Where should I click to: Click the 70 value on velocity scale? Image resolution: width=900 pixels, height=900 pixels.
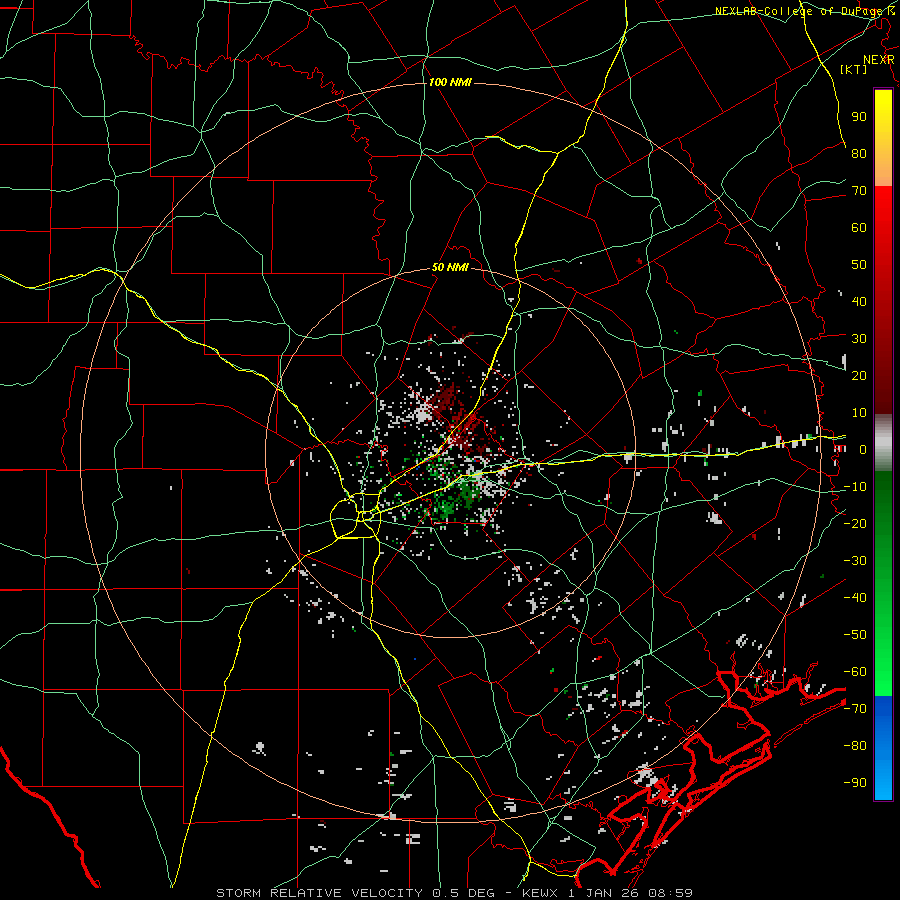coord(859,191)
